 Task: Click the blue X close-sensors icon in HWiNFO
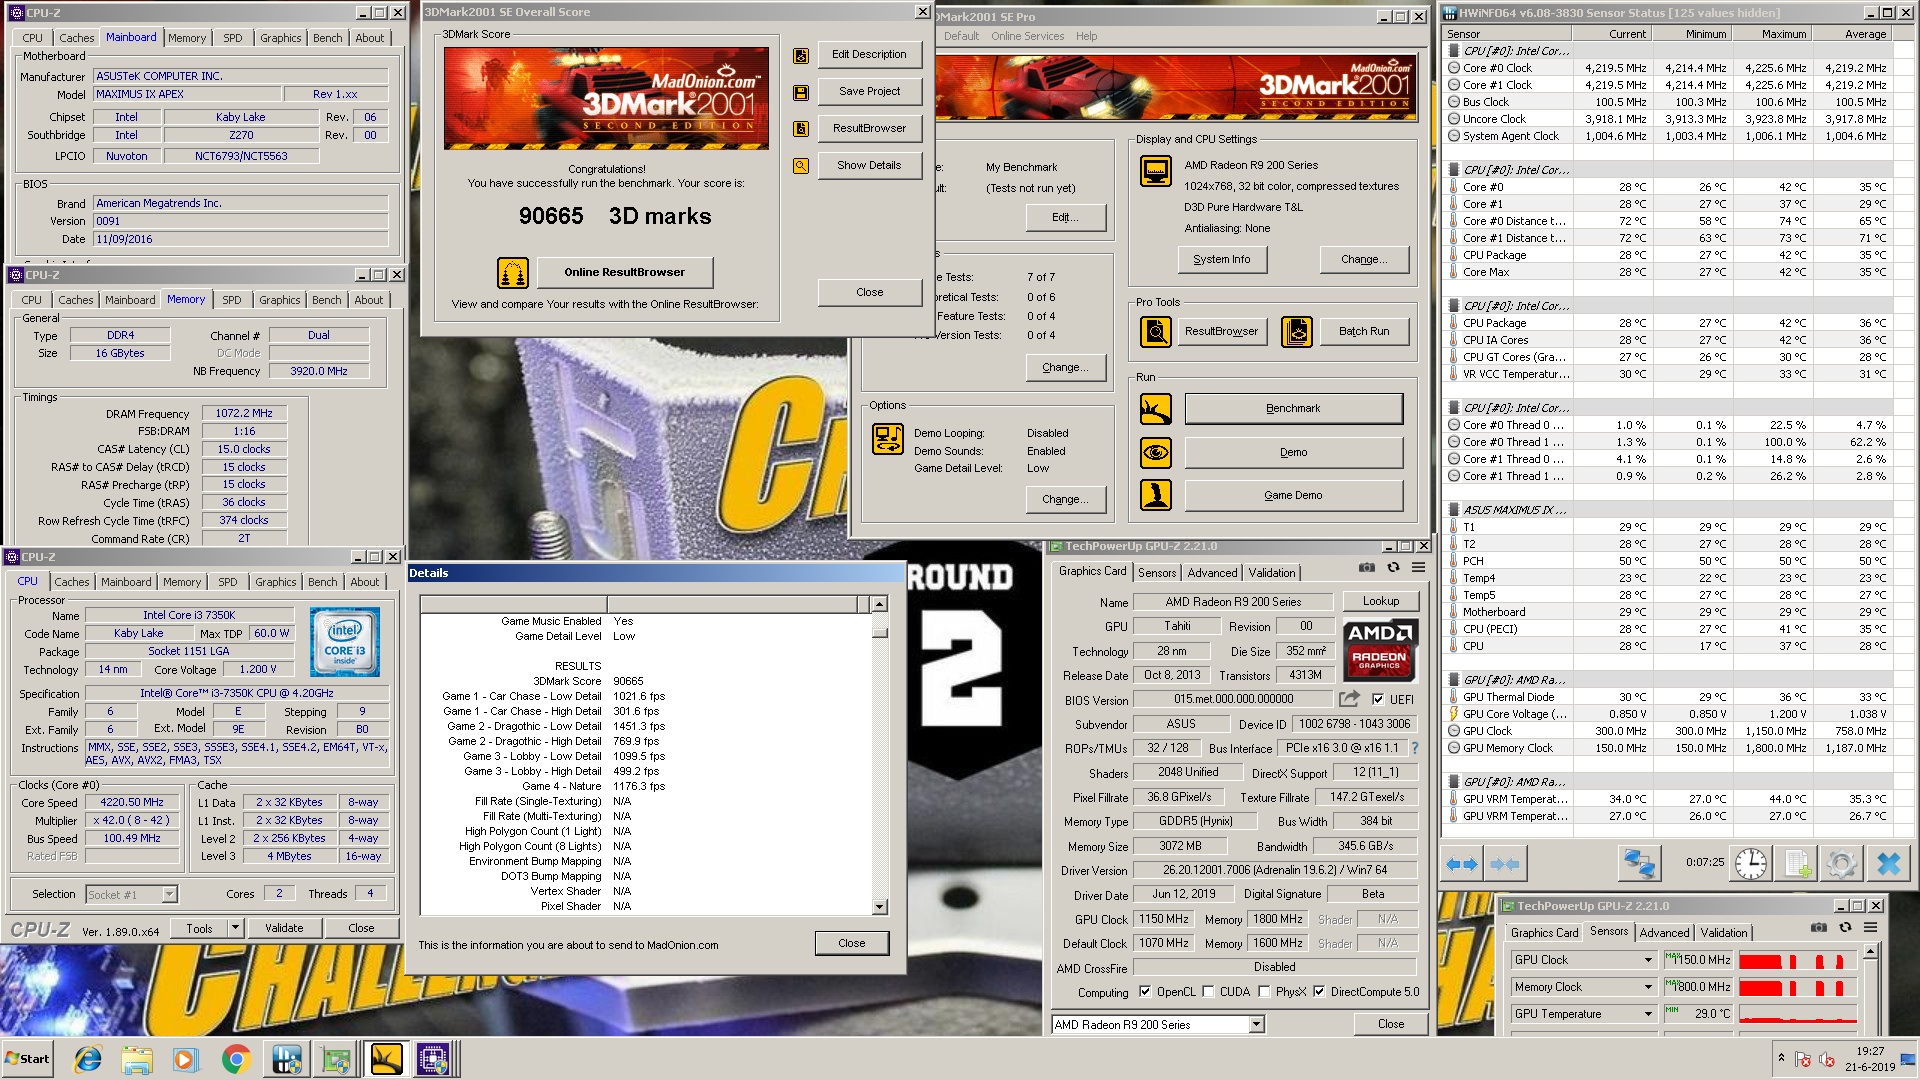1888,863
